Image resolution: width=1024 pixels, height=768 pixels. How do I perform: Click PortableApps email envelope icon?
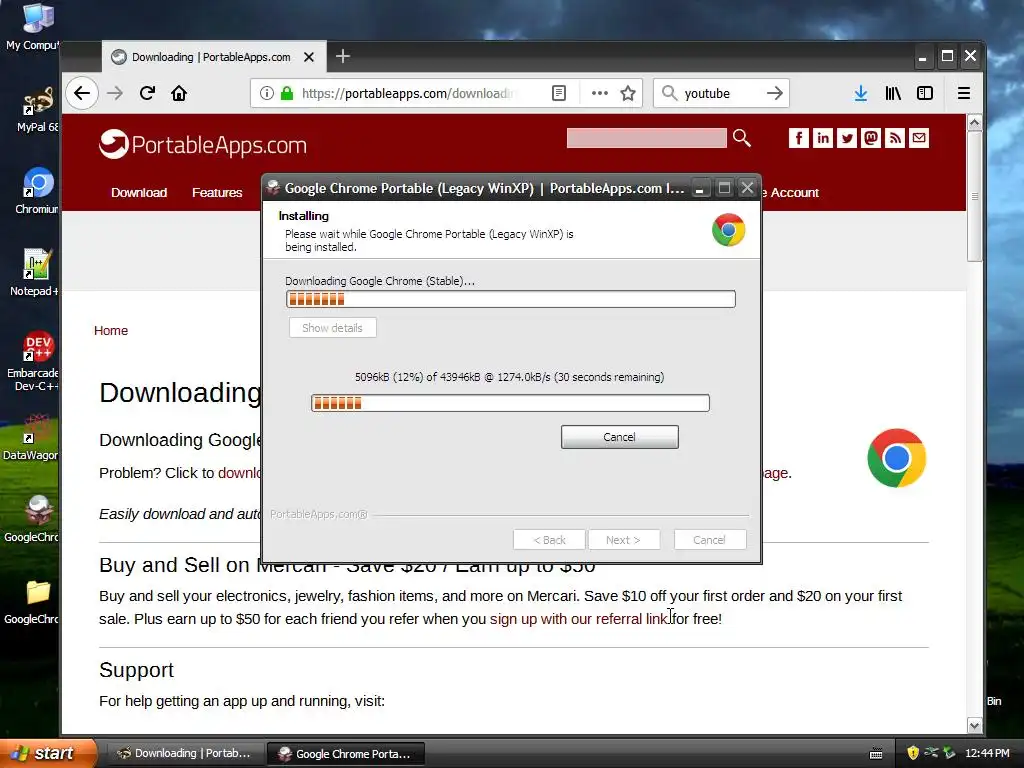tap(920, 138)
